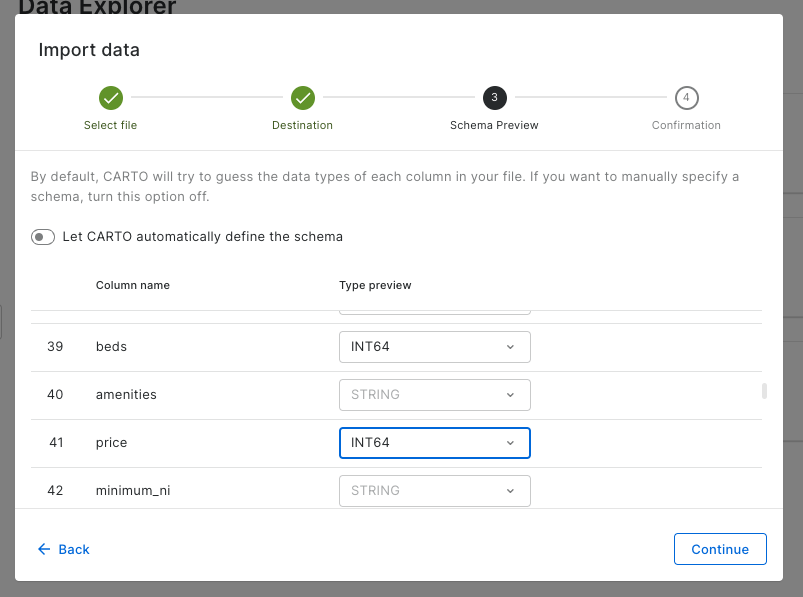Open the price INT64 type dropdown
The height and width of the screenshot is (597, 803).
434,443
